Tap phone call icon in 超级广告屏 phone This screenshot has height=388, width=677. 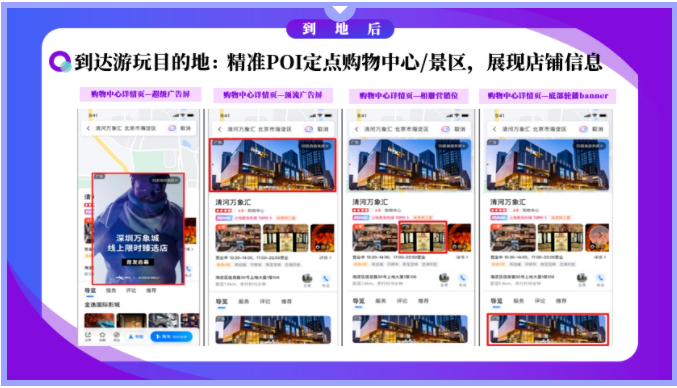(x=189, y=269)
